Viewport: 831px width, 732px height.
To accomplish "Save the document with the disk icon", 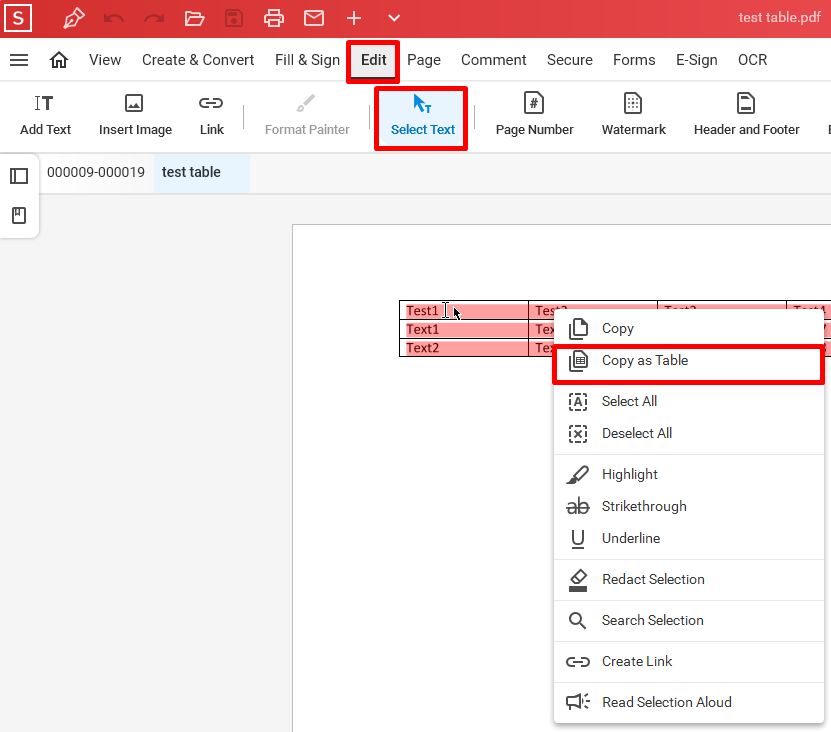I will tap(234, 19).
